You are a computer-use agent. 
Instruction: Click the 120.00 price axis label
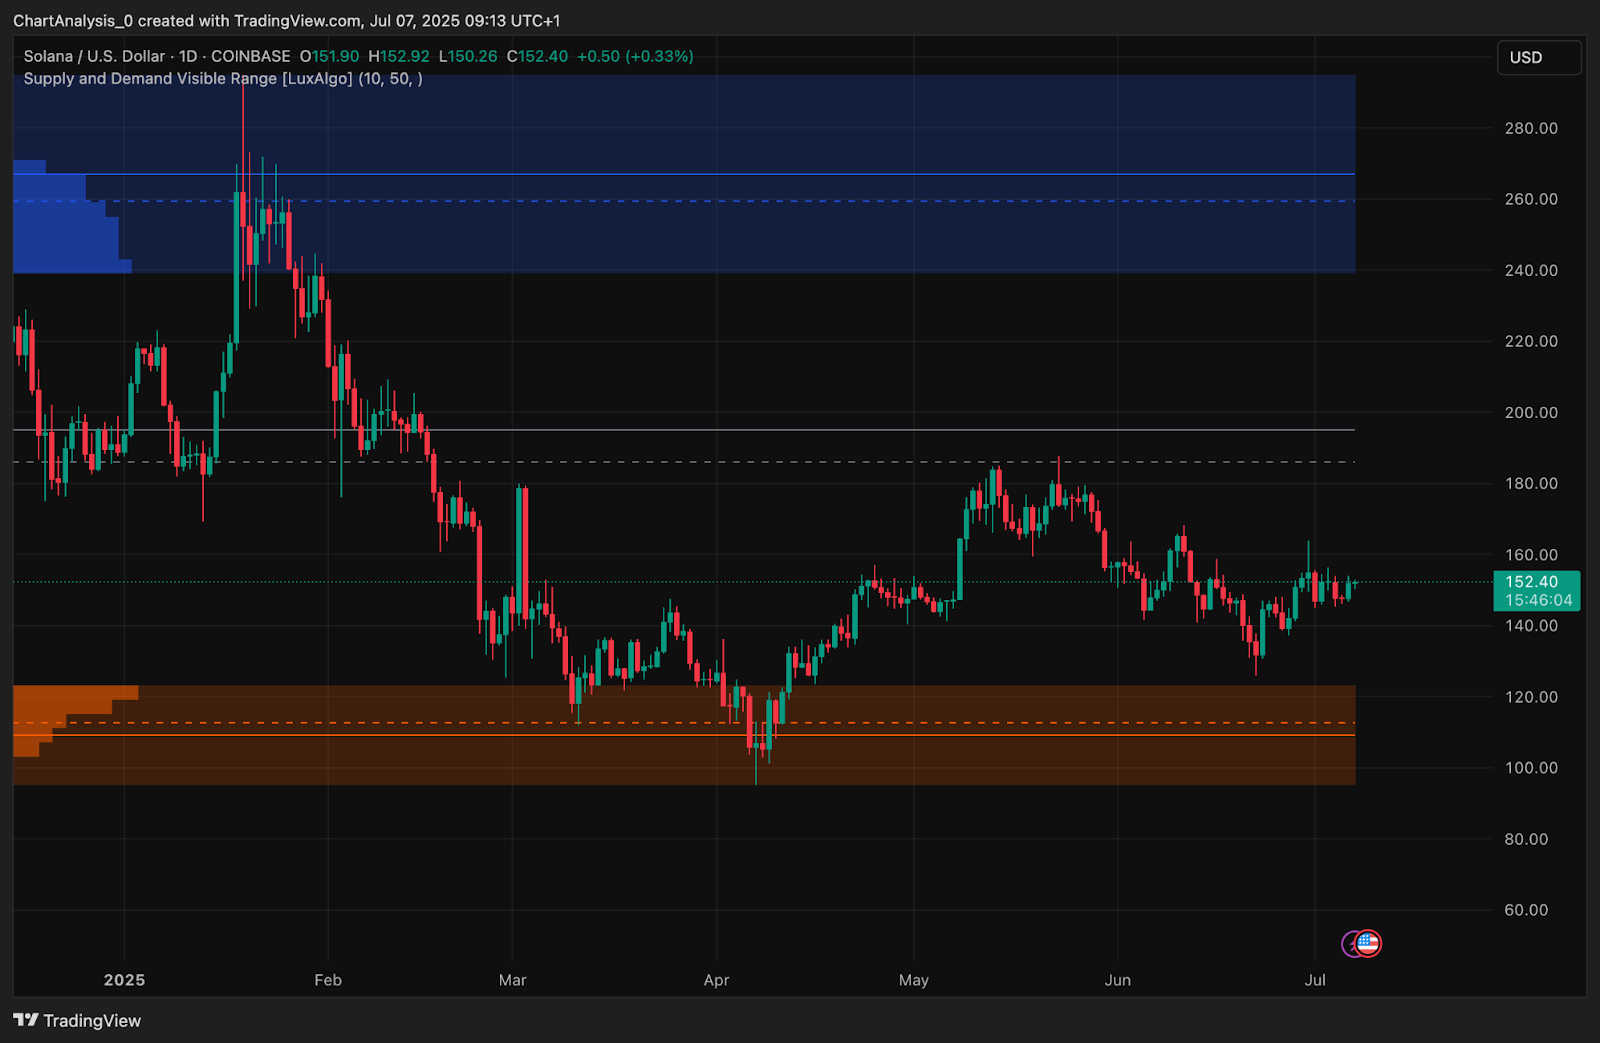tap(1531, 697)
